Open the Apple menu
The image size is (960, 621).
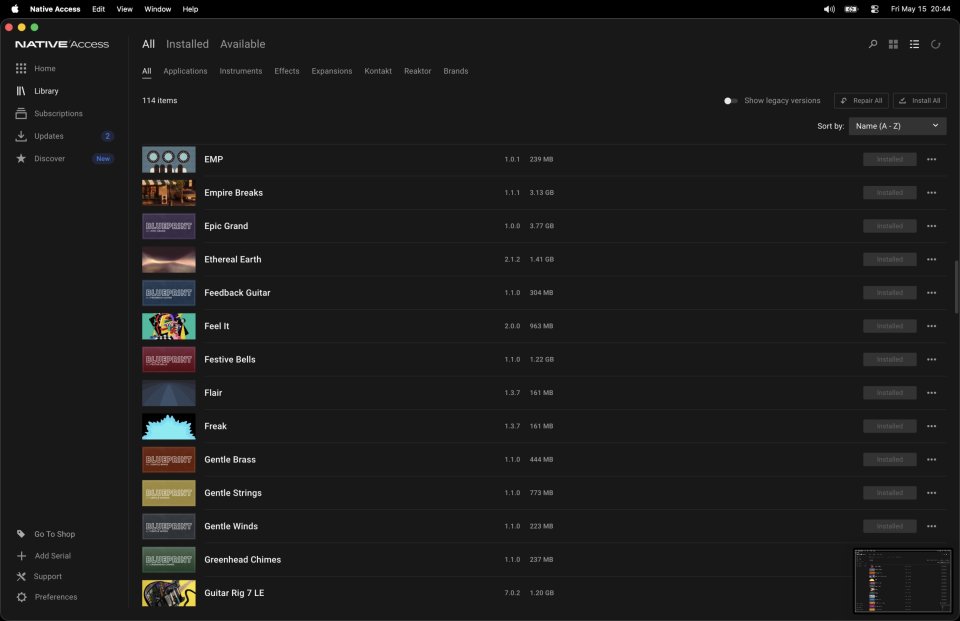pyautogui.click(x=15, y=9)
